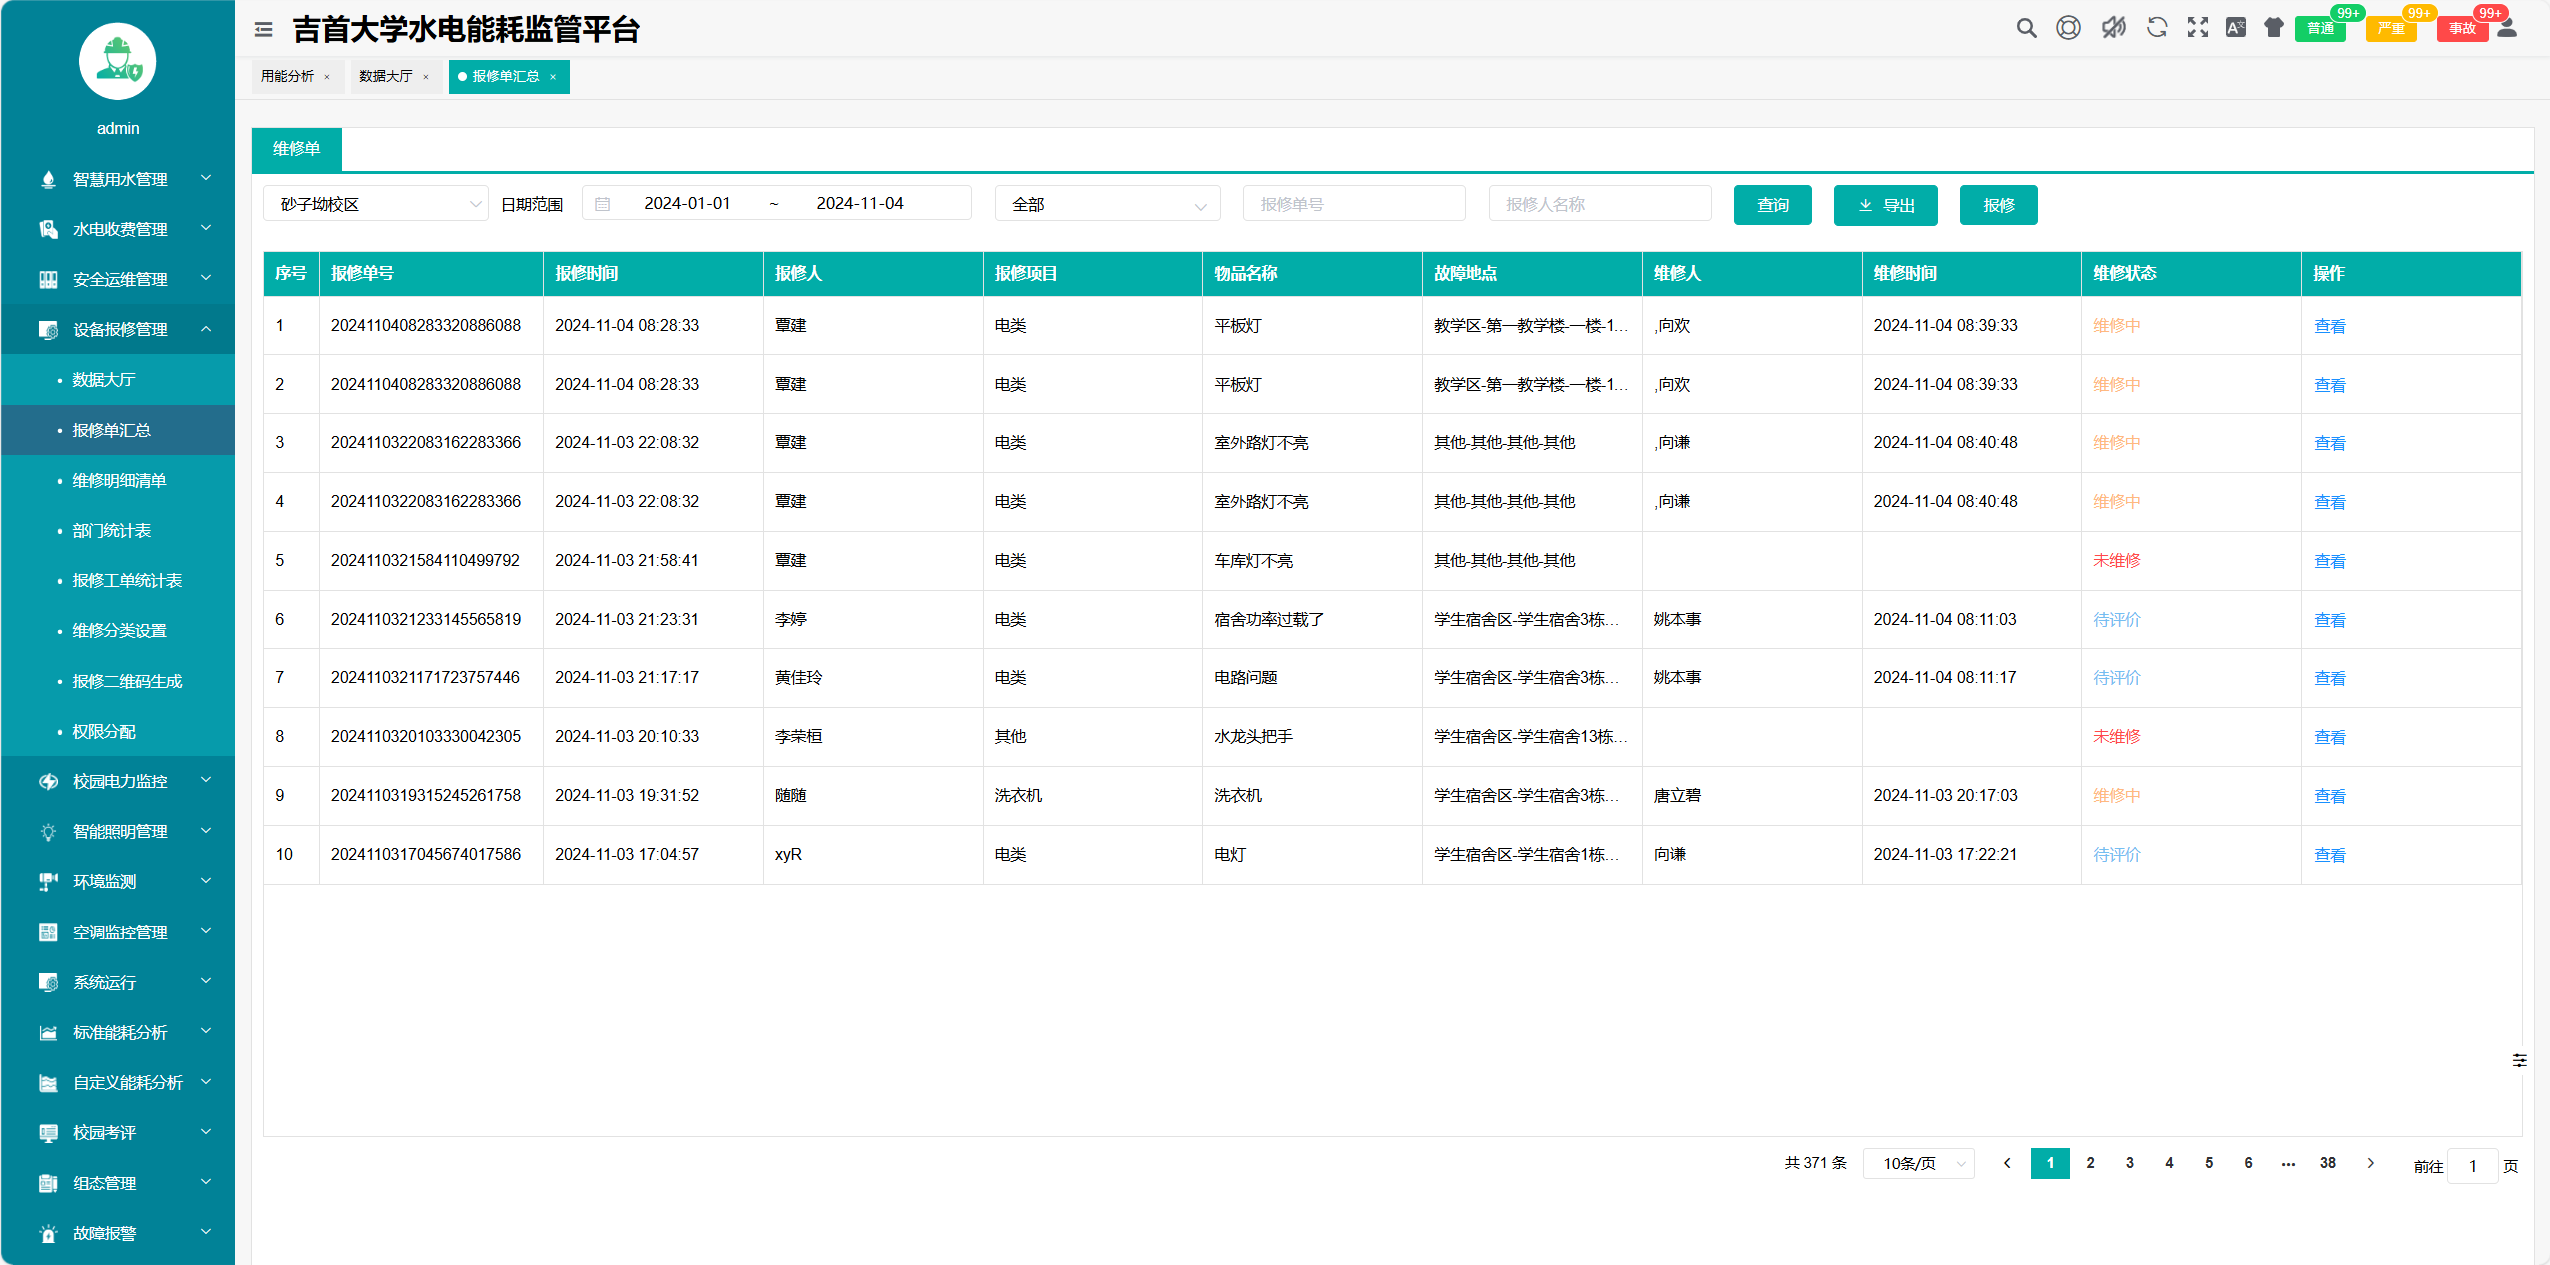
Task: Click the 导出 export button
Action: click(1885, 205)
